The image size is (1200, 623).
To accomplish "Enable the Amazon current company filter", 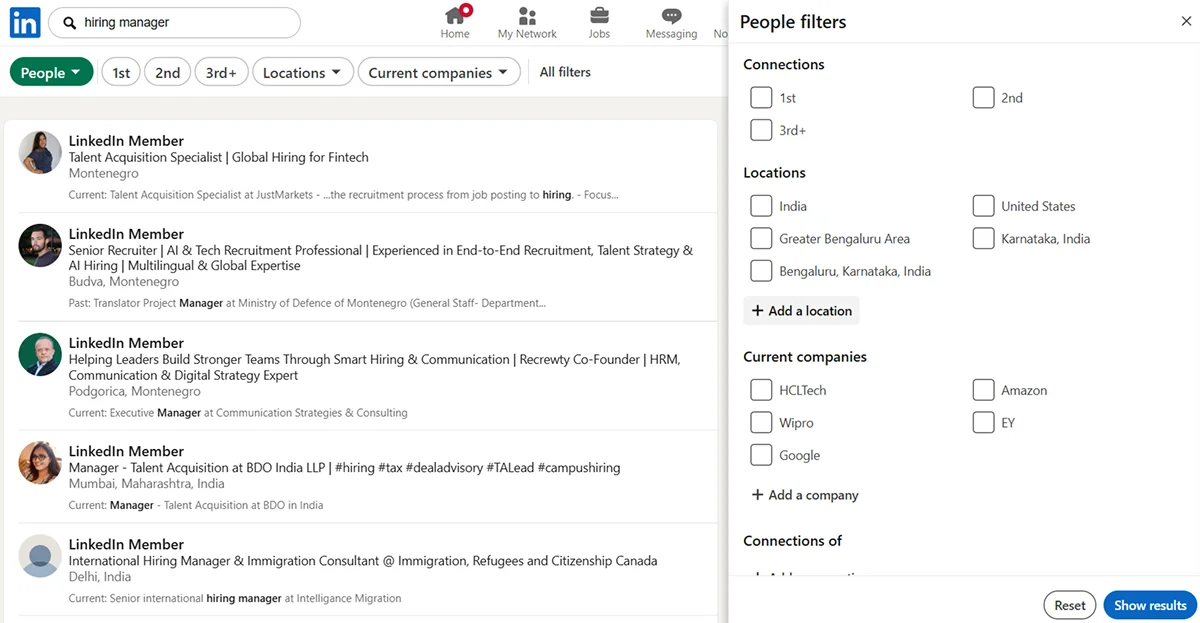I will [983, 389].
